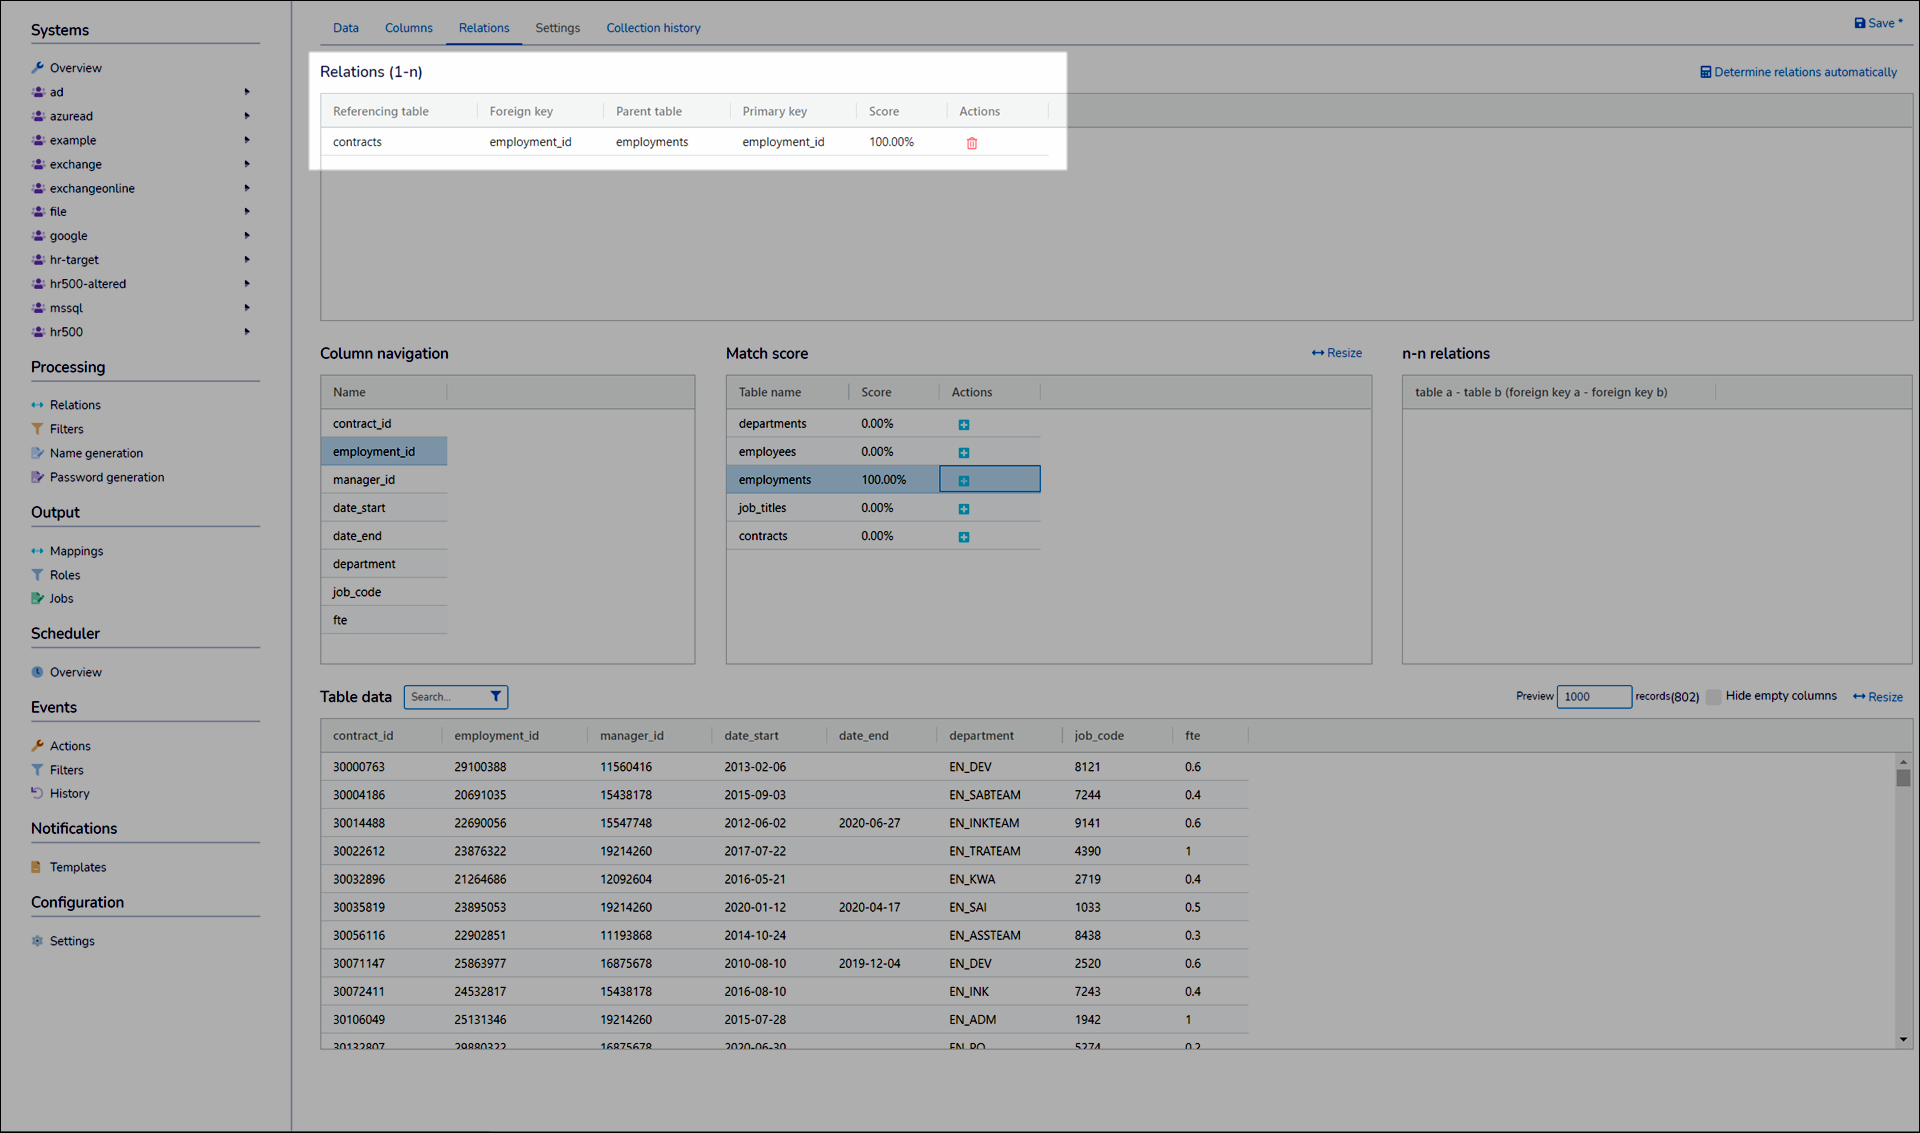Select the manager_id column in Column navigation
1920x1133 pixels.
coord(364,480)
